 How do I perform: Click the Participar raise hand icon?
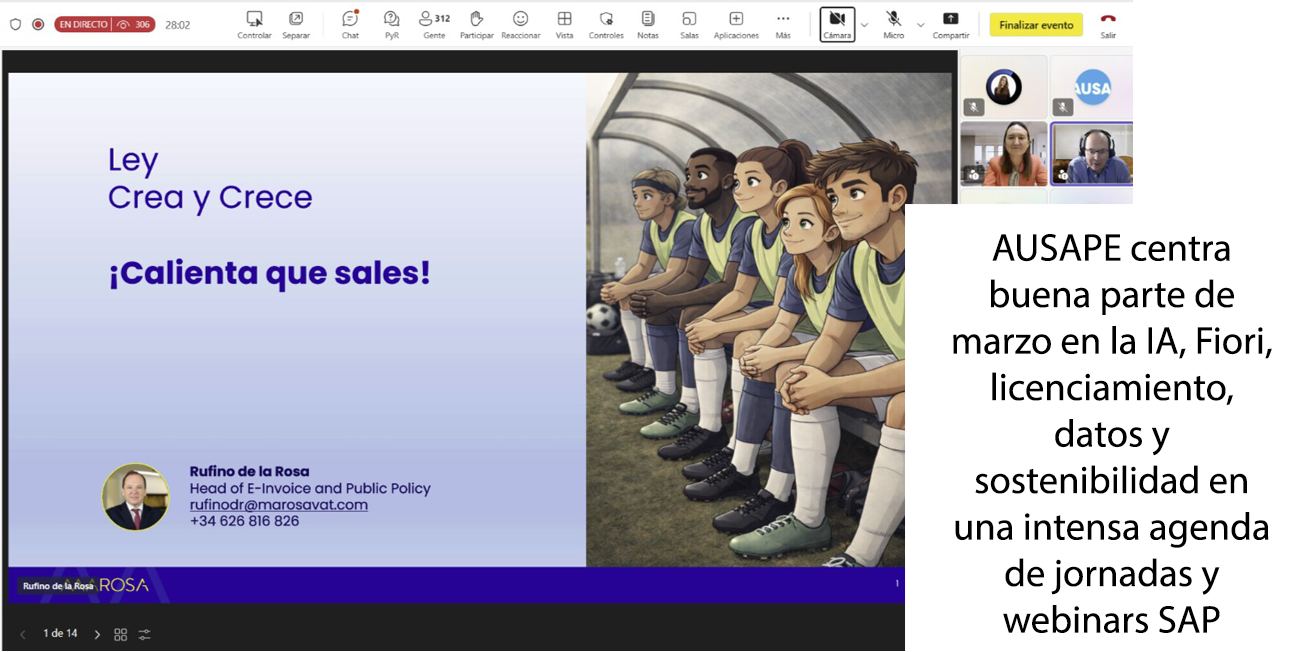[477, 24]
